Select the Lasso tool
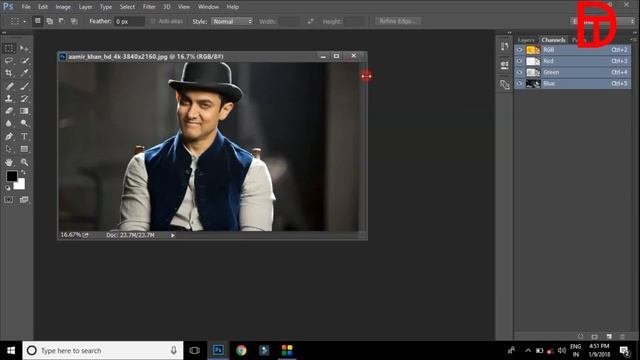640x360 pixels. (x=9, y=61)
